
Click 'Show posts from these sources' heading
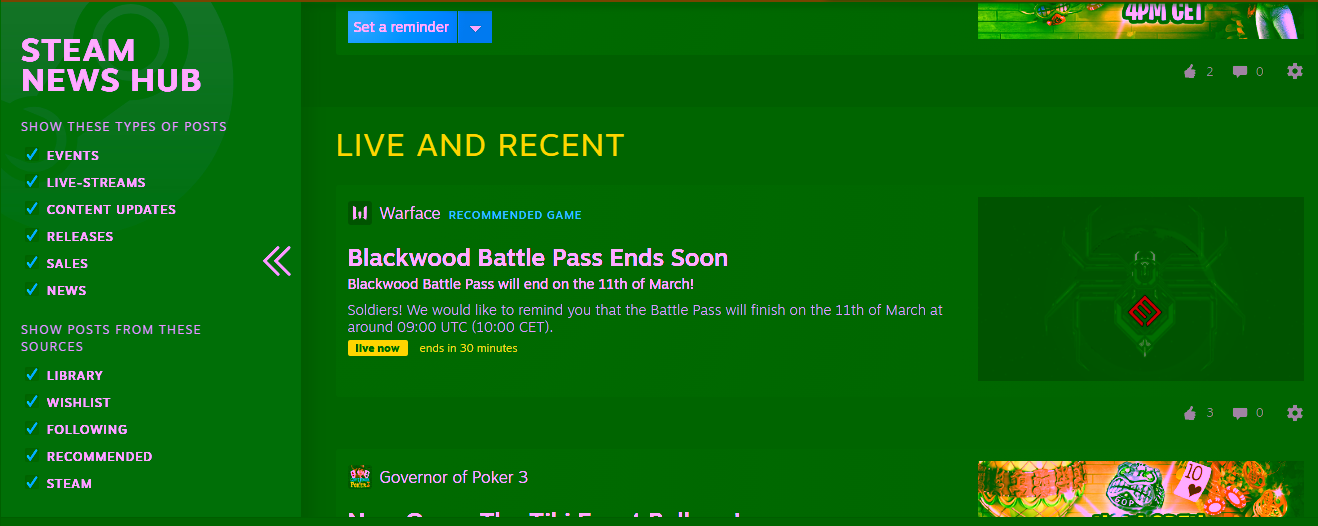click(x=111, y=338)
